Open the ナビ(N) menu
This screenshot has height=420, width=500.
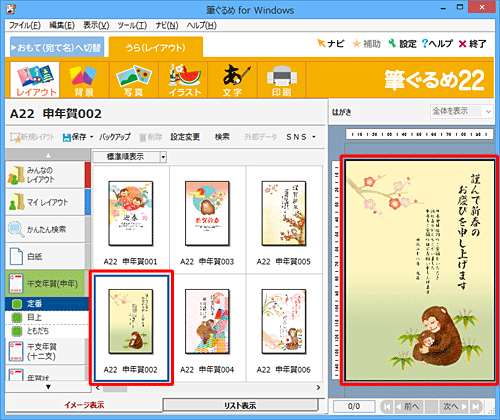click(x=167, y=25)
